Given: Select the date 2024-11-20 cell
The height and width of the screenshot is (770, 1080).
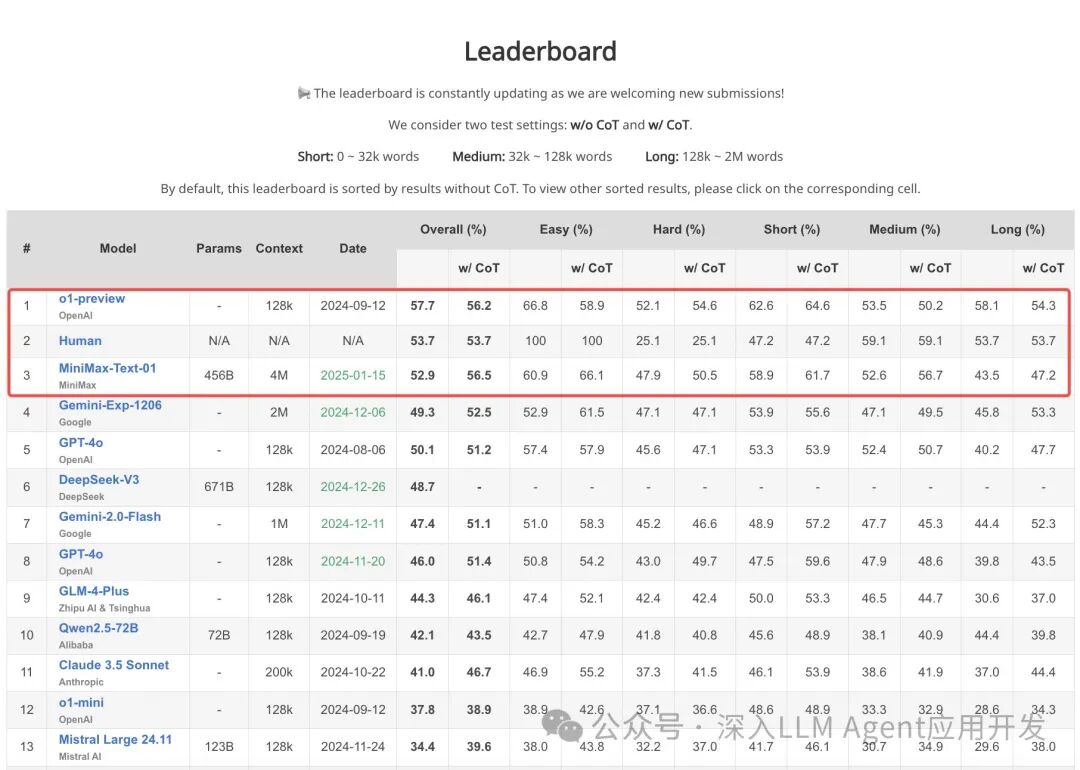Looking at the screenshot, I should [x=353, y=561].
